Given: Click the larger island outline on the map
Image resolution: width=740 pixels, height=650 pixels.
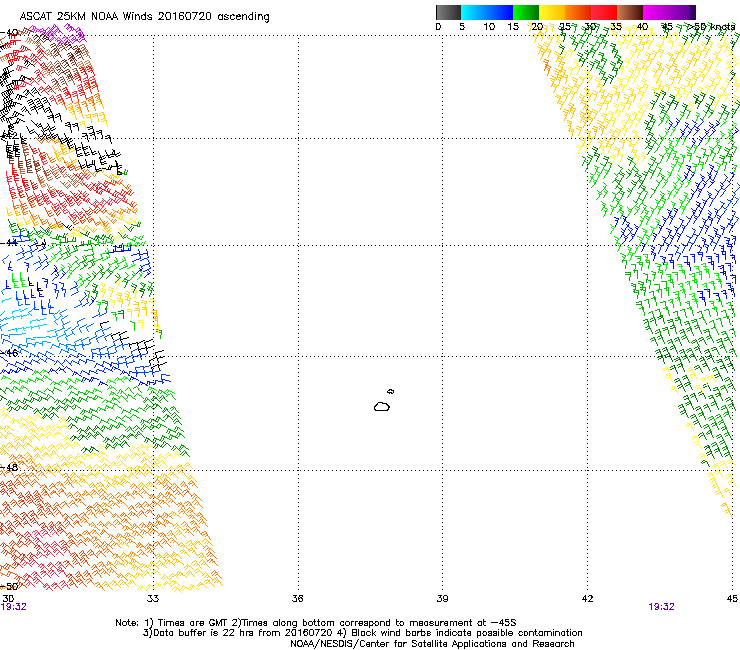Looking at the screenshot, I should click(x=382, y=406).
